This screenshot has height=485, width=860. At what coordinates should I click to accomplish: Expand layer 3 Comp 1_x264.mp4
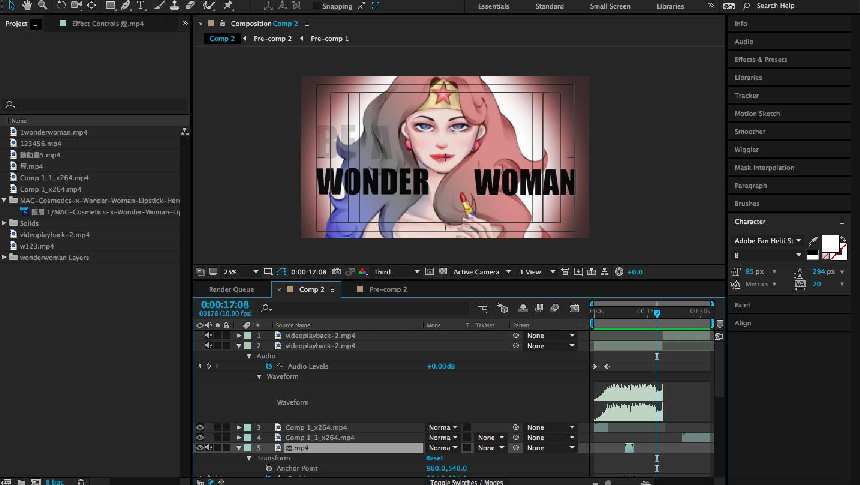coord(239,427)
